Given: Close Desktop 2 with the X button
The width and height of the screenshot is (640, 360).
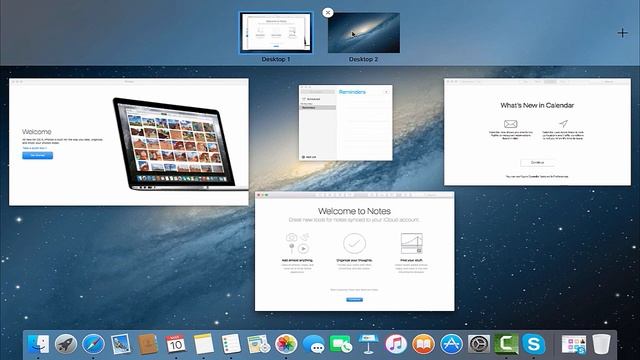Looking at the screenshot, I should coord(327,13).
